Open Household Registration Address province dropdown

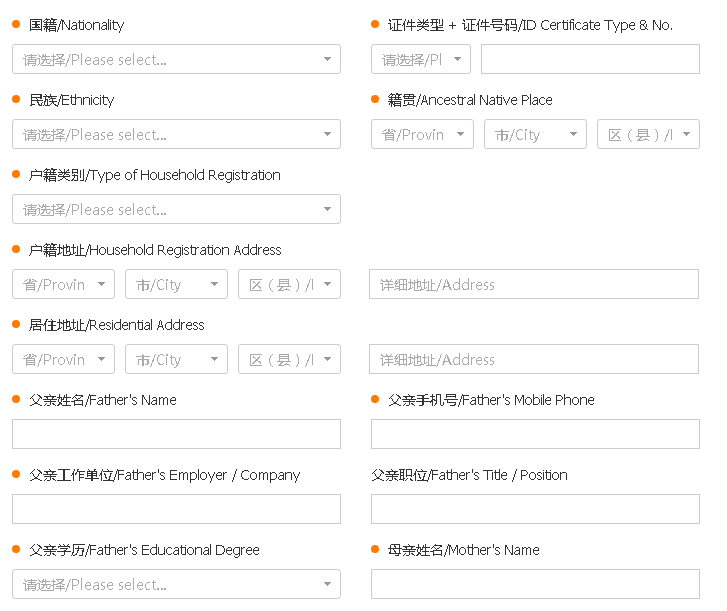pyautogui.click(x=63, y=284)
